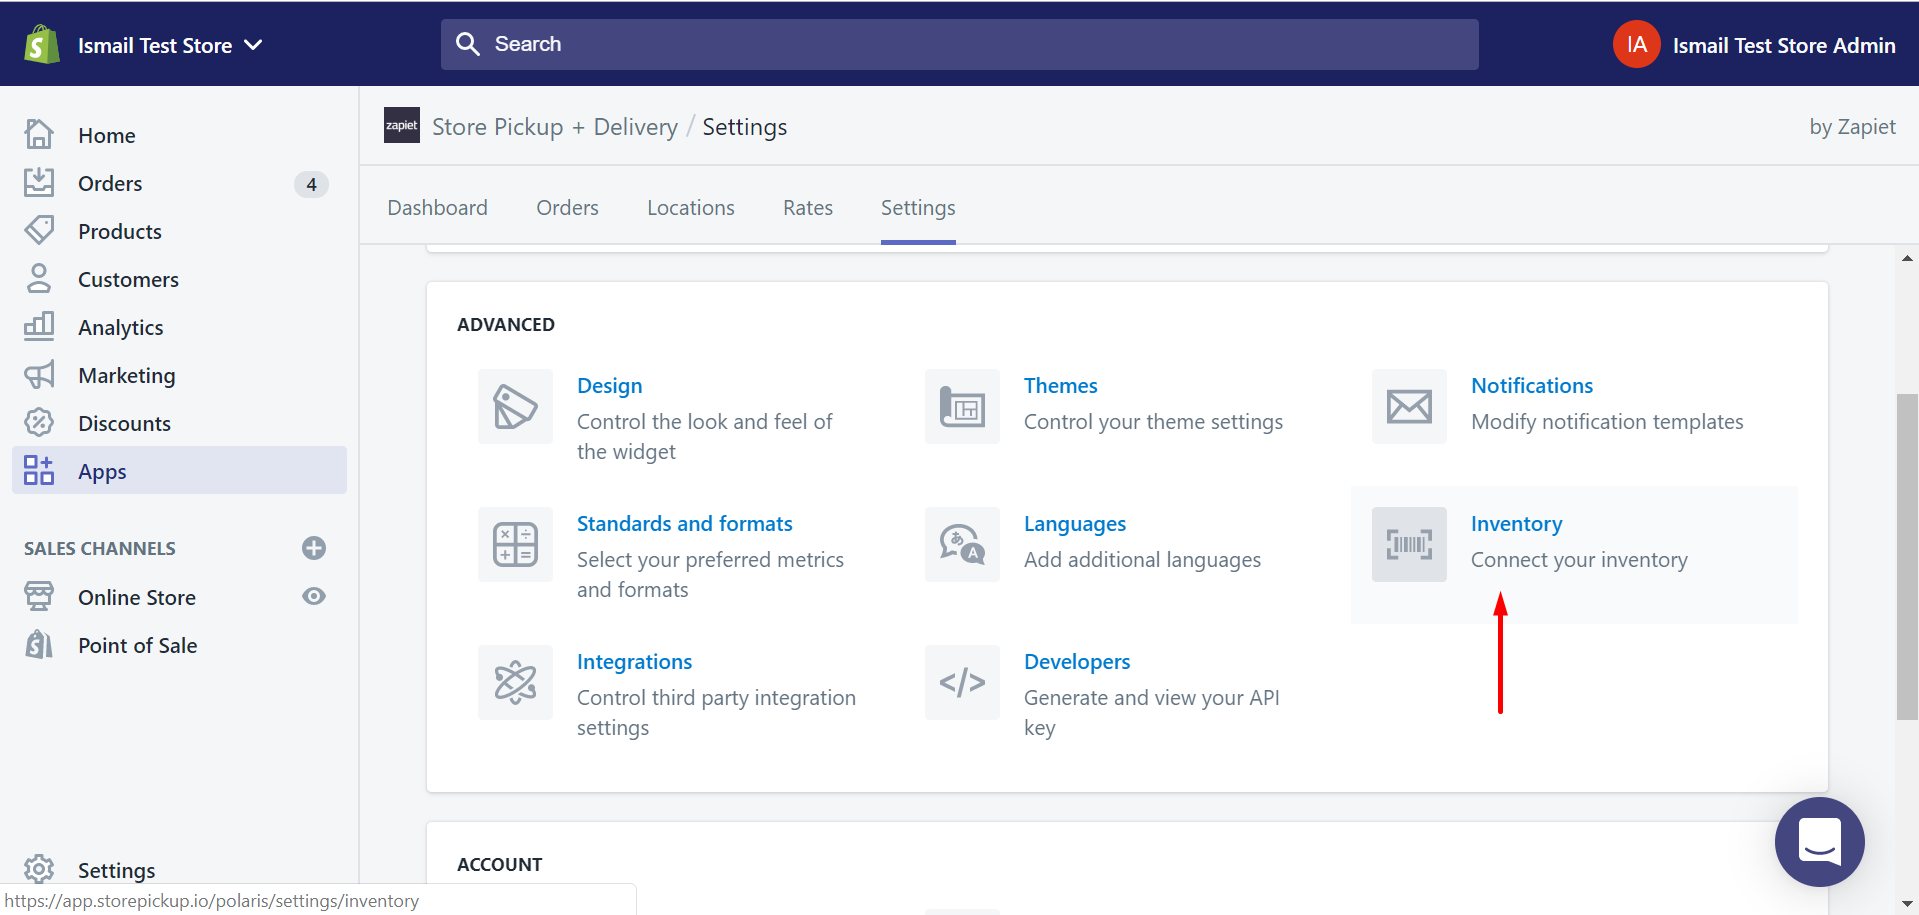Select the Settings tab
This screenshot has height=915, width=1919.
click(918, 207)
